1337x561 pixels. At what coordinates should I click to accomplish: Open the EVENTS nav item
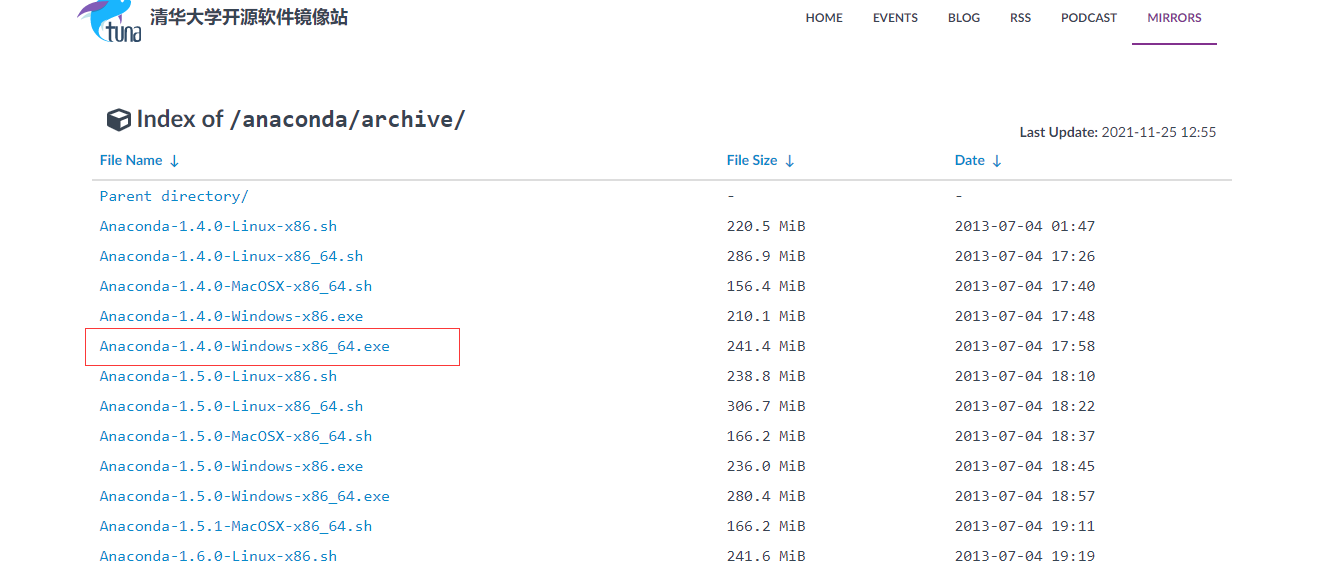(895, 18)
